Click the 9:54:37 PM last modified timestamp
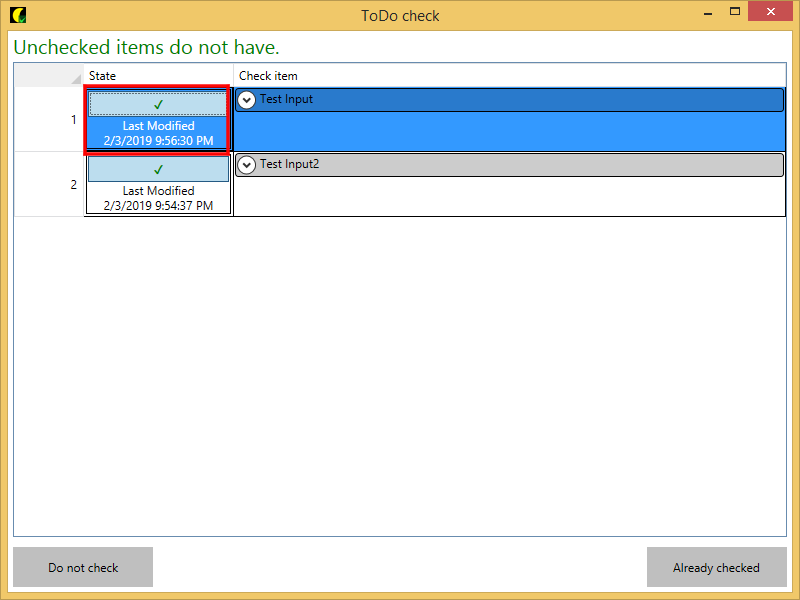 tap(158, 206)
